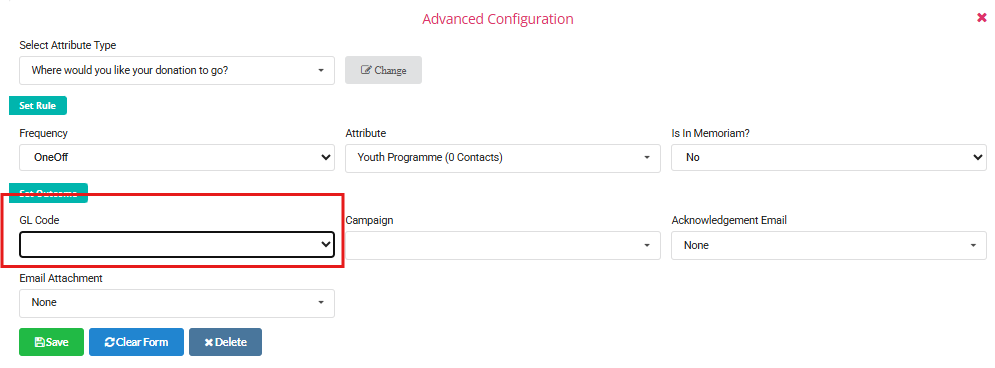Open the Select Attribute Type dropdown
Viewport: 995px width, 368px height.
pyautogui.click(x=176, y=70)
